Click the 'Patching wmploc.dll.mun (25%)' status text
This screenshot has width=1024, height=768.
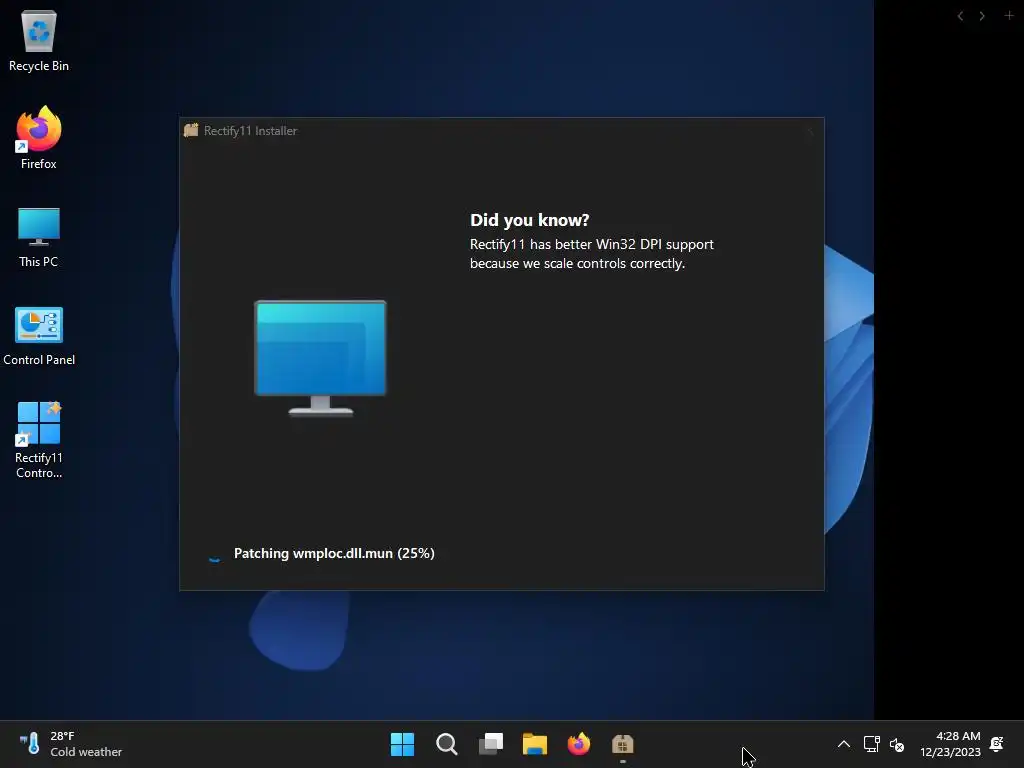tap(334, 553)
